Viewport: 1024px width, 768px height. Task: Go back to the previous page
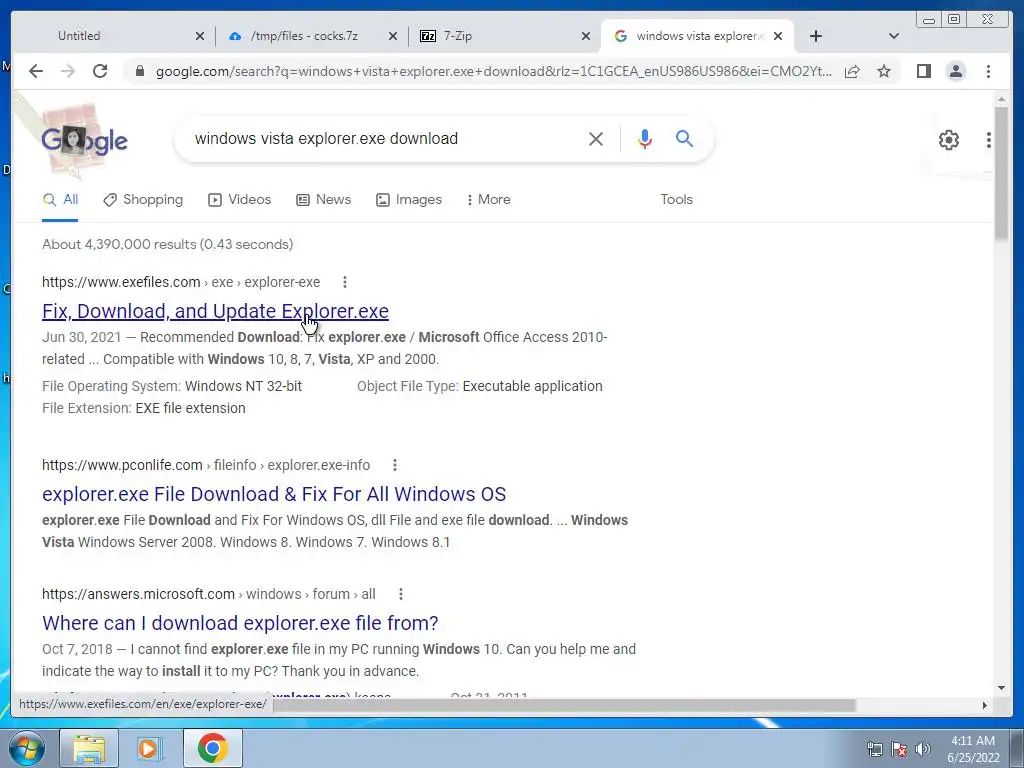tap(36, 71)
